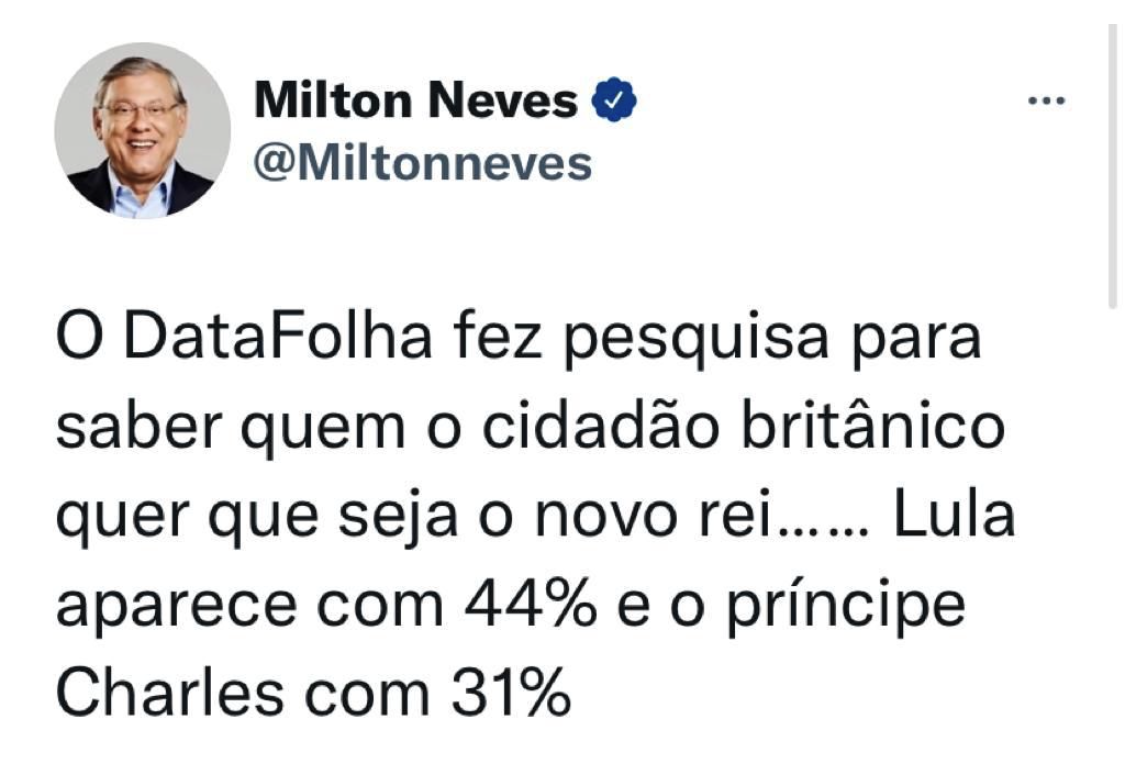Click the word britânico in the tweet
Image resolution: width=1124 pixels, height=770 pixels.
tap(872, 426)
